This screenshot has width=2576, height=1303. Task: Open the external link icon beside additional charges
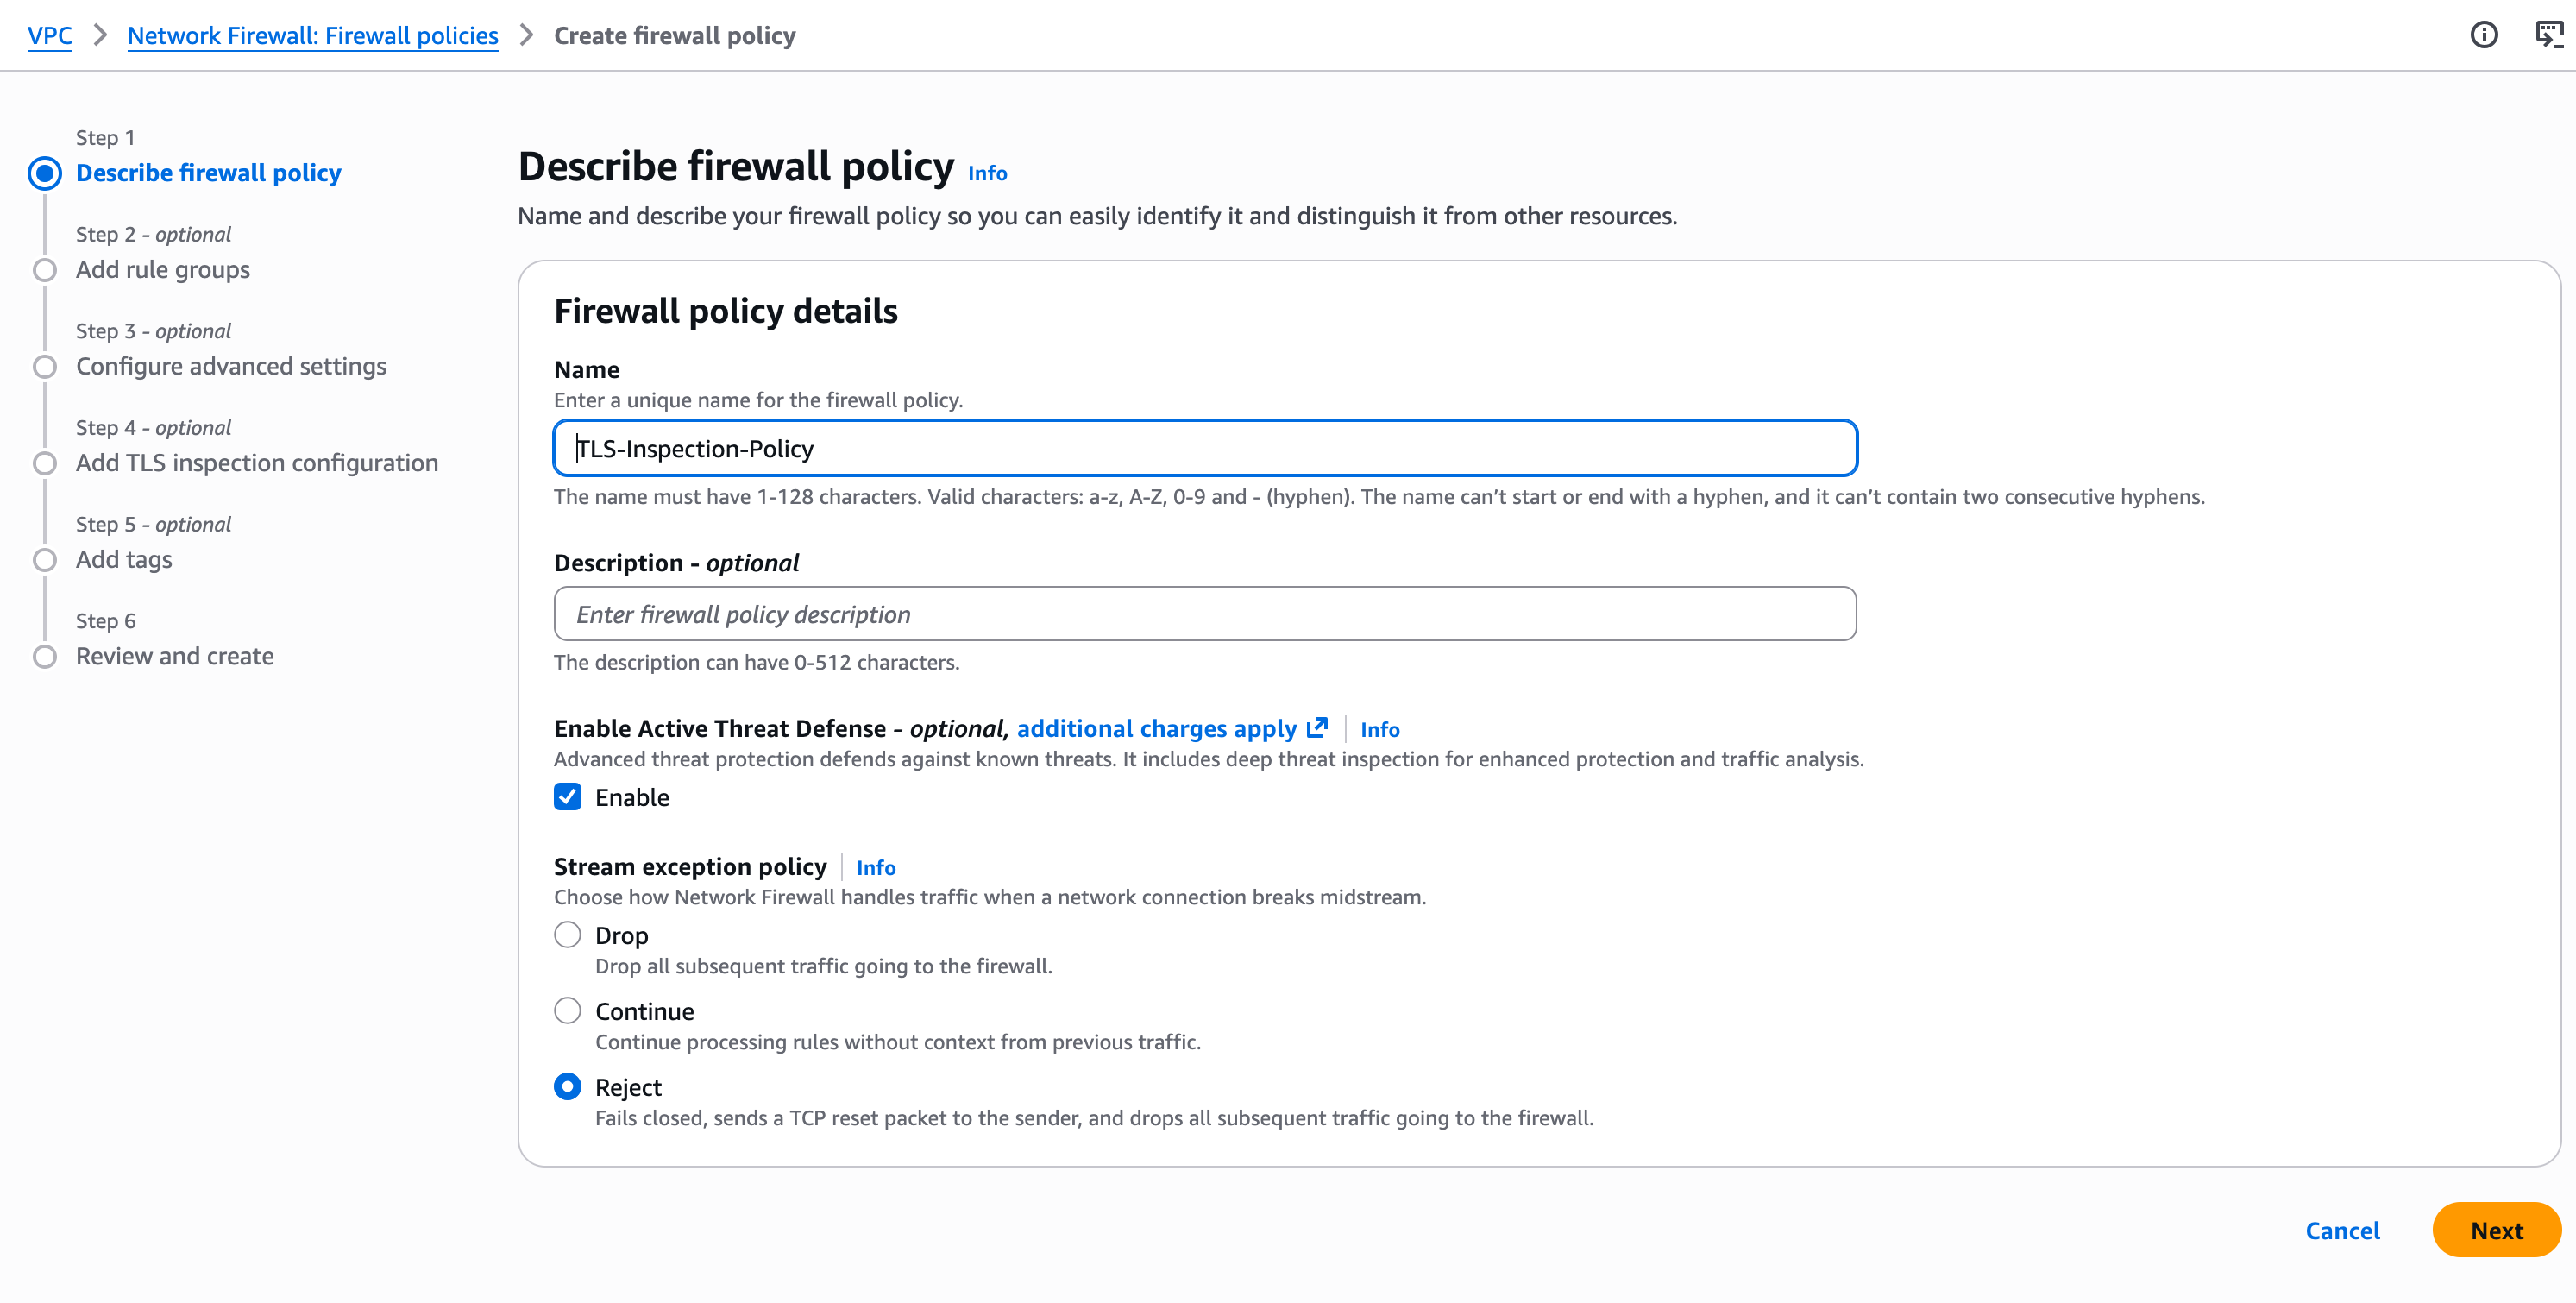point(1318,727)
